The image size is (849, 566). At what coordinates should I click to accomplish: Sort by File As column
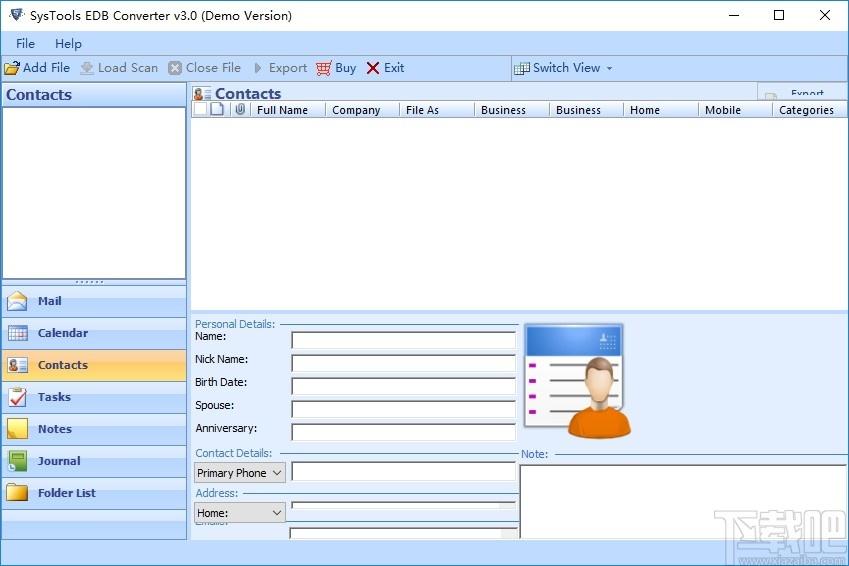(437, 110)
